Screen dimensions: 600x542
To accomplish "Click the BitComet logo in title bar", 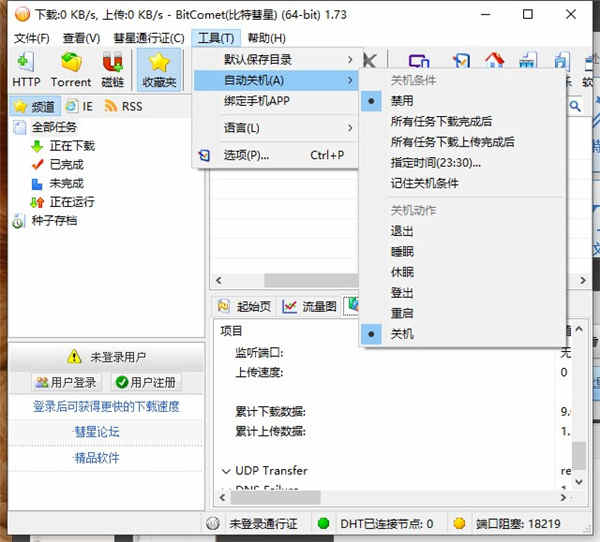I will click(x=22, y=15).
